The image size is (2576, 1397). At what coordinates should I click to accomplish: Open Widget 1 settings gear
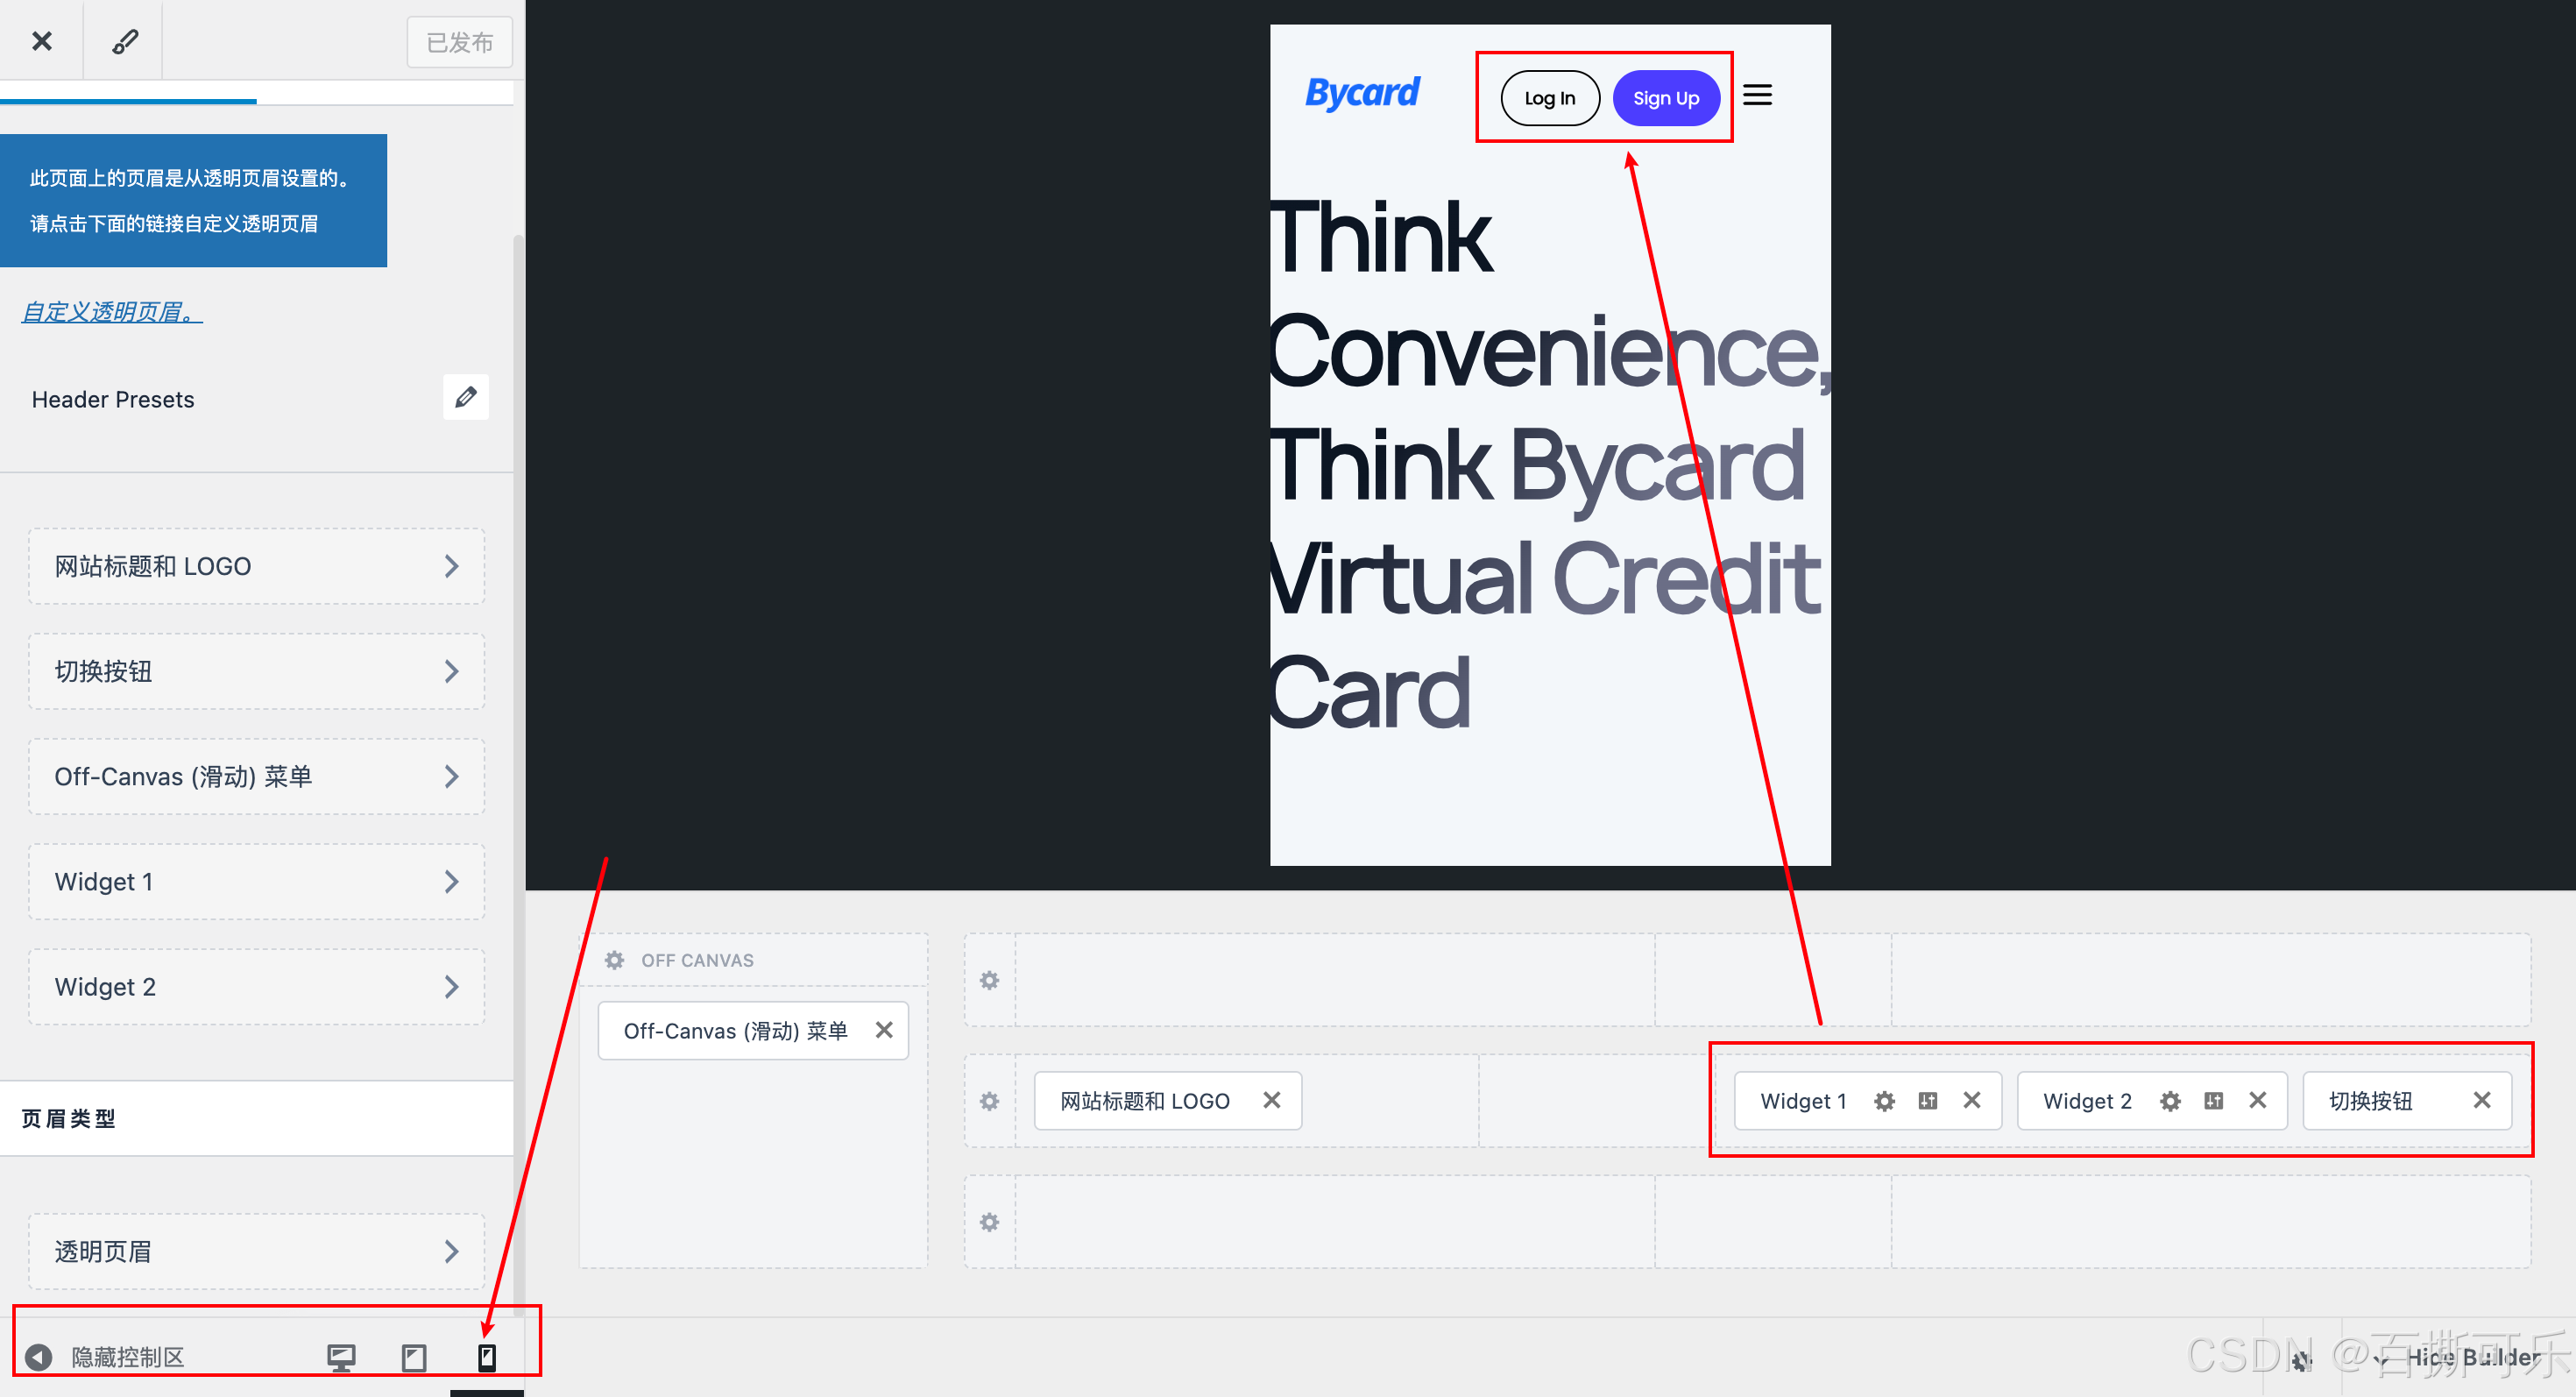click(1884, 1101)
